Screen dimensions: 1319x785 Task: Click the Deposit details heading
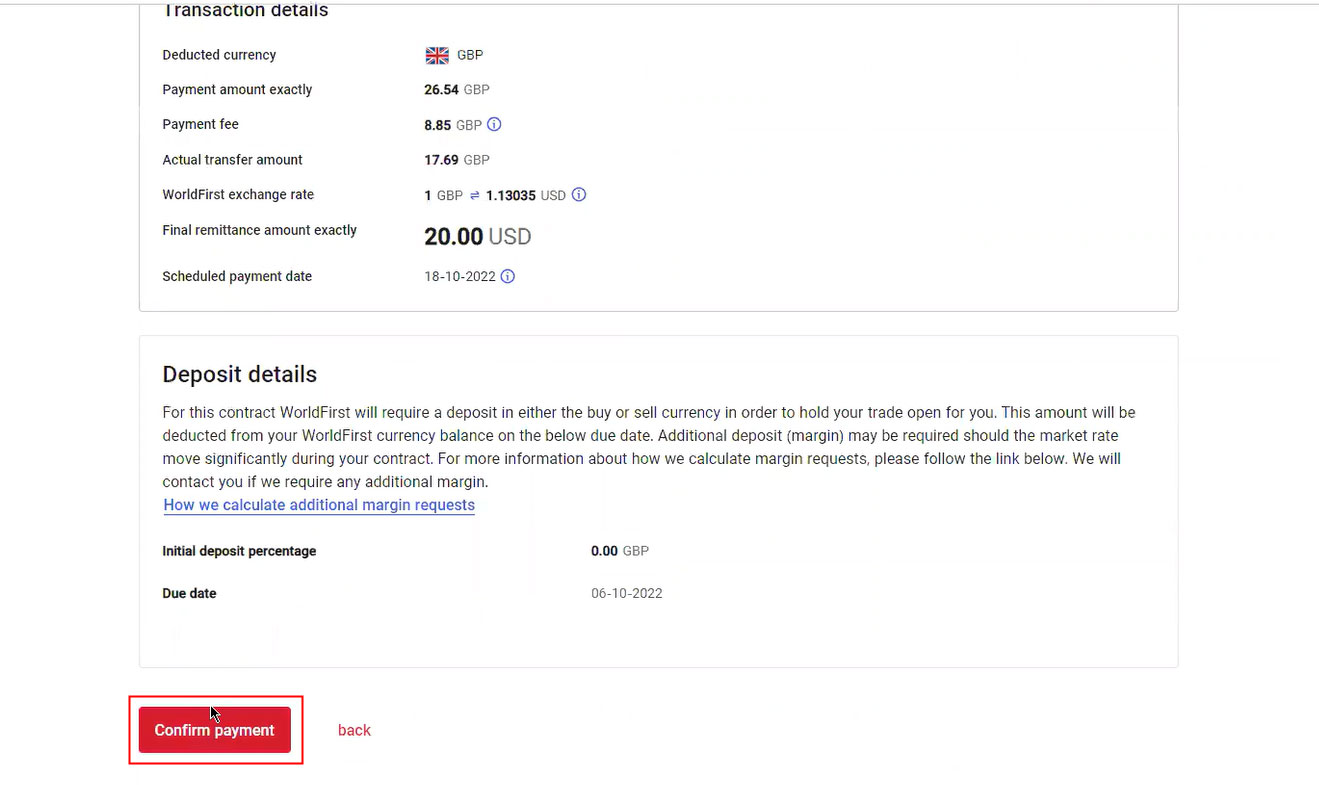pyautogui.click(x=239, y=374)
